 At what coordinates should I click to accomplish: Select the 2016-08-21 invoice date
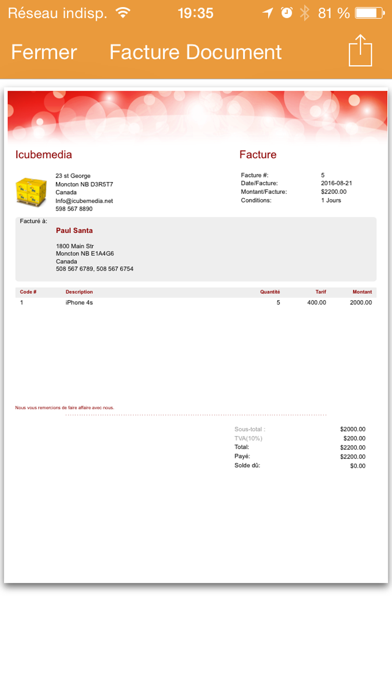pos(337,183)
